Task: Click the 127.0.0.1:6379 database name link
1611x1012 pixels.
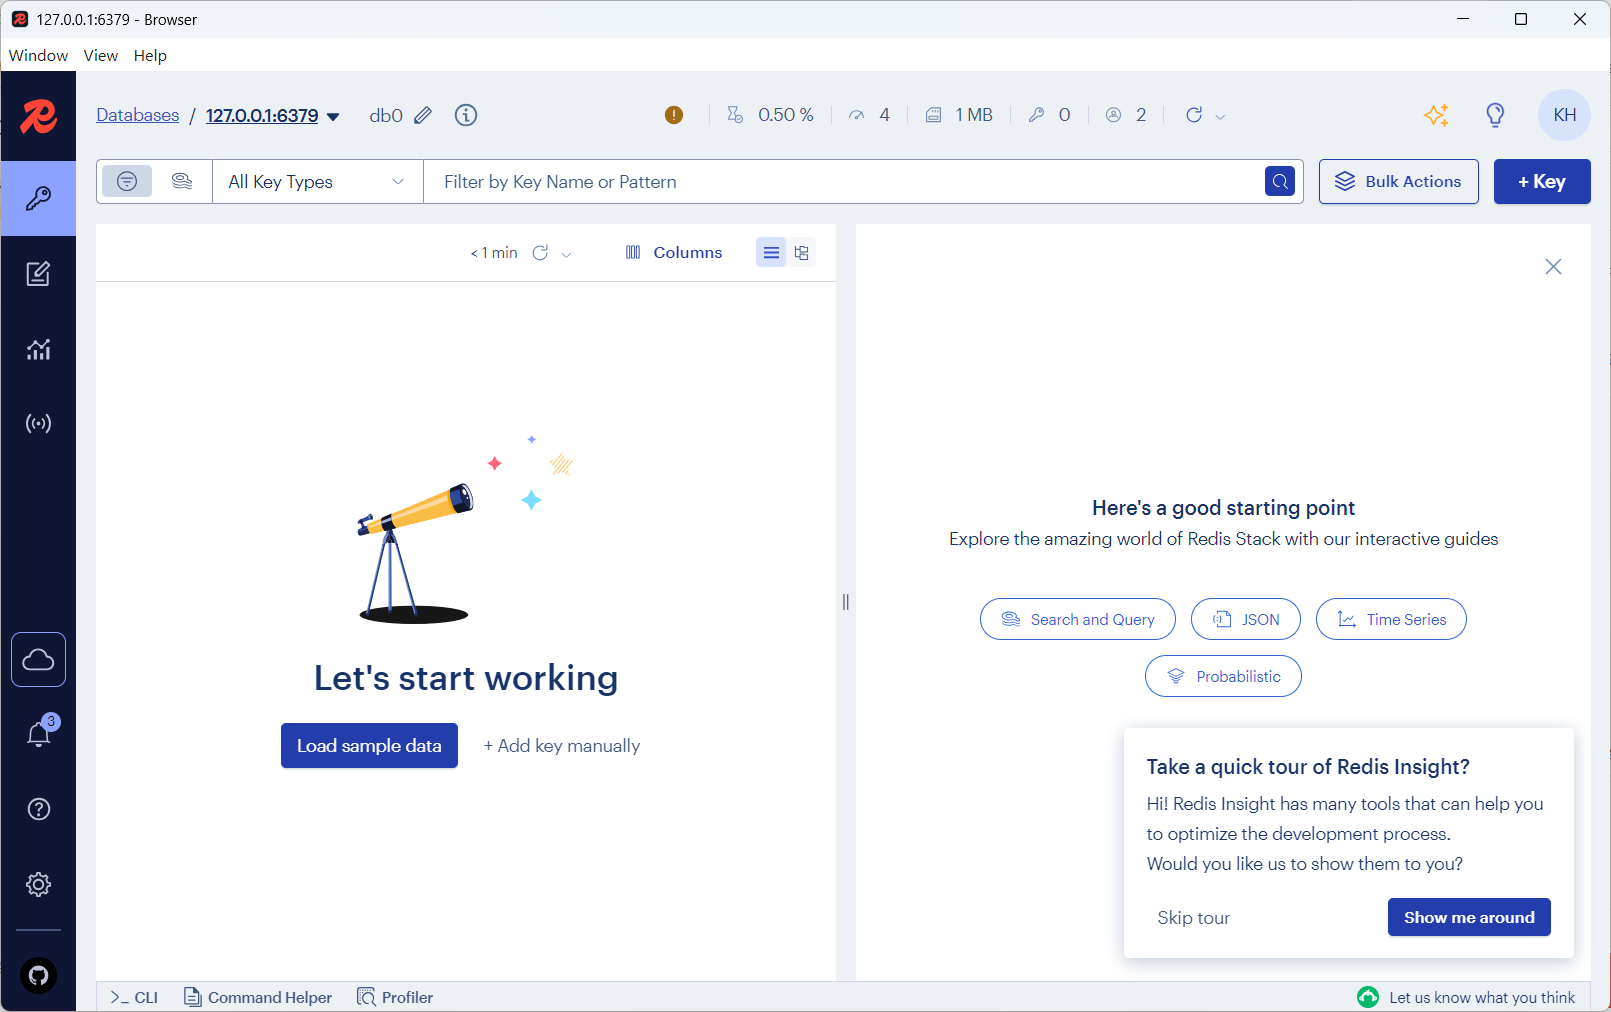Action: pos(262,115)
